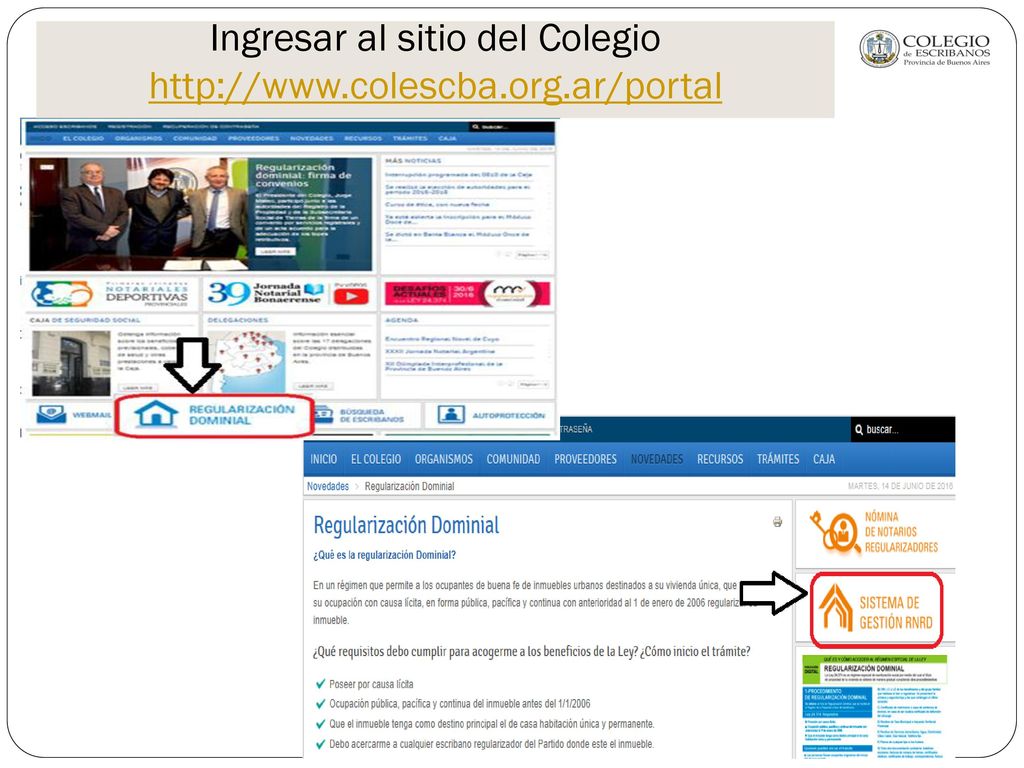The width and height of the screenshot is (1024, 768).
Task: Click the Novedades breadcrumb link
Action: 328,487
